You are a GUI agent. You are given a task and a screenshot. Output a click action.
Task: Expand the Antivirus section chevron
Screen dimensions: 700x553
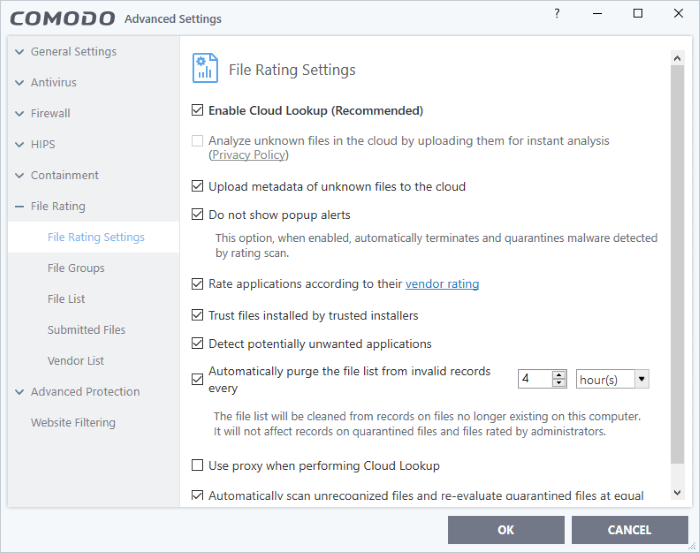click(19, 83)
